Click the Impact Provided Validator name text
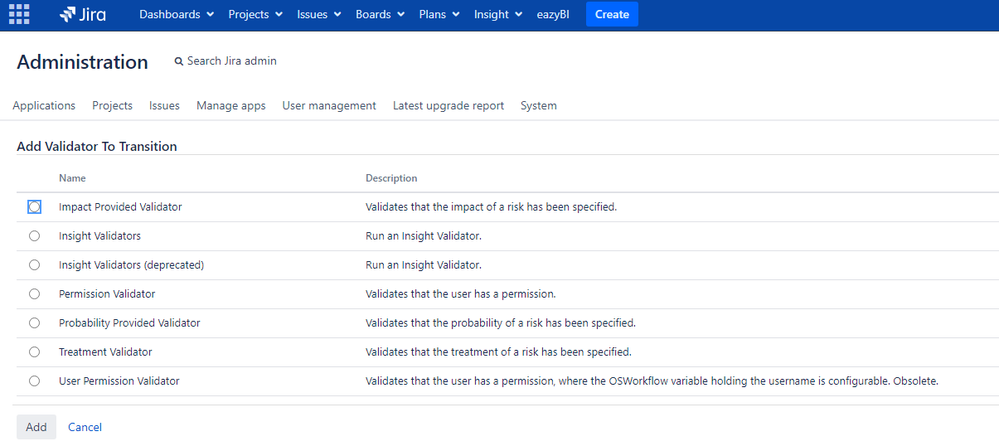Image resolution: width=999 pixels, height=446 pixels. 120,207
